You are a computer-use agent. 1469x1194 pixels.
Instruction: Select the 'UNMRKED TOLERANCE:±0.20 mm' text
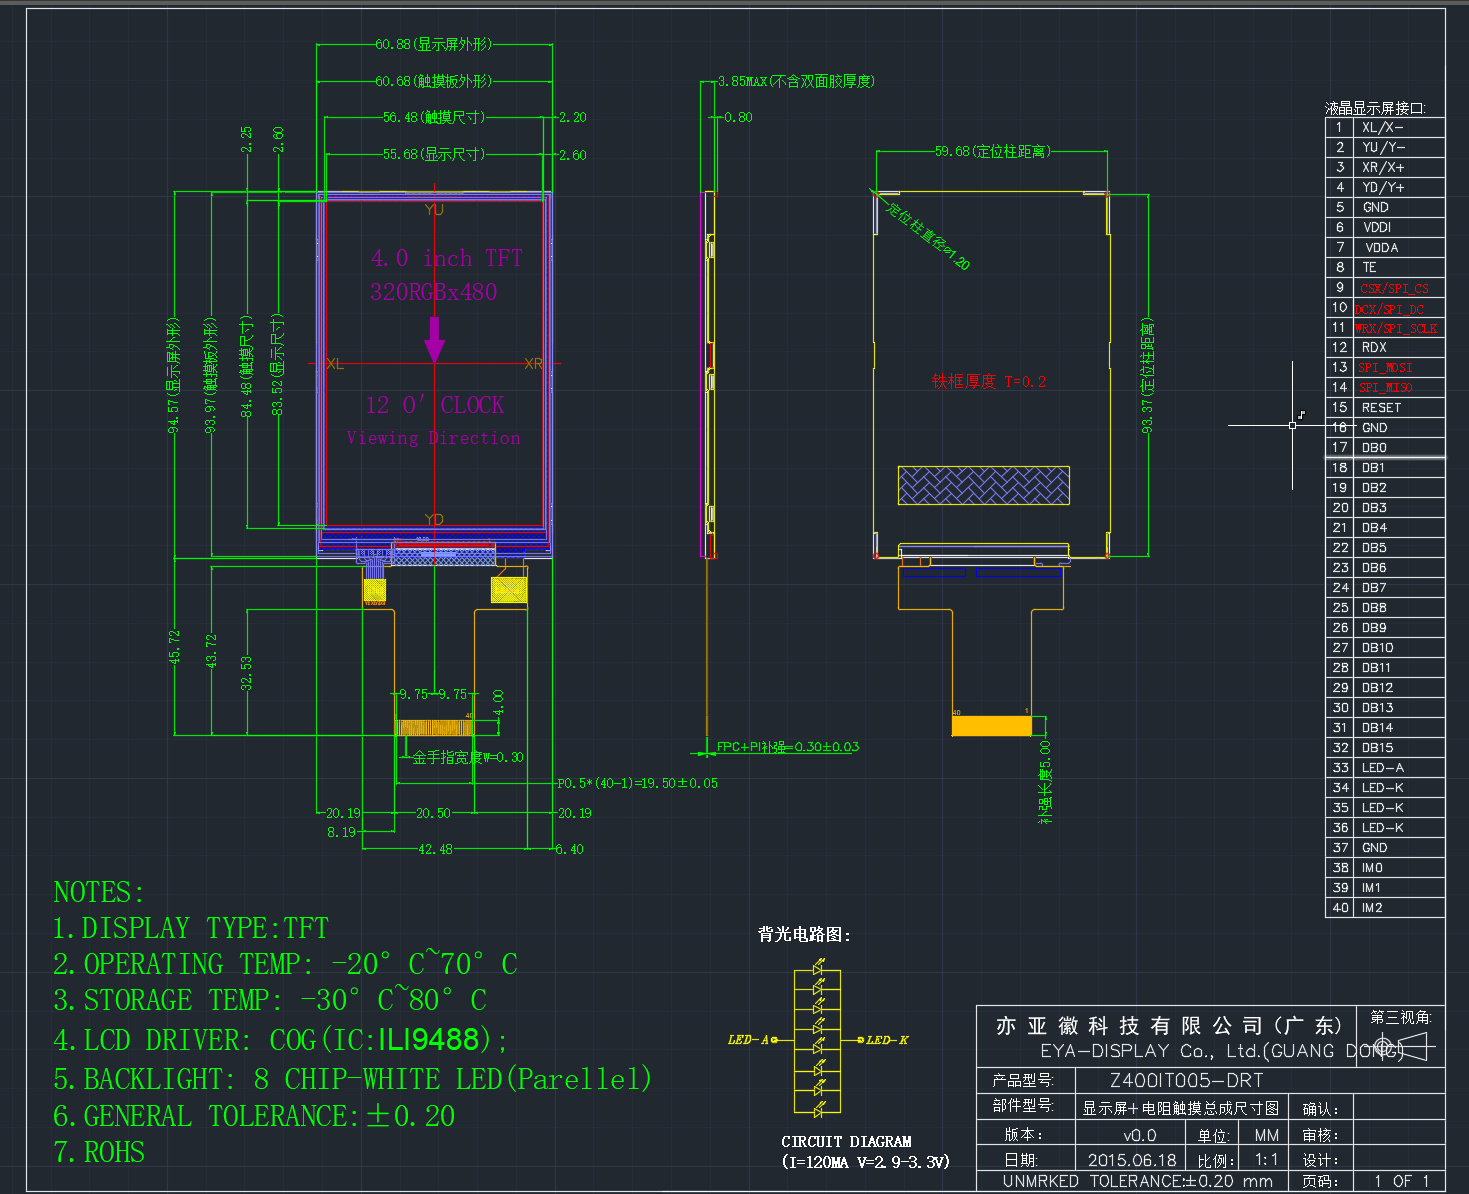[x=1138, y=1181]
